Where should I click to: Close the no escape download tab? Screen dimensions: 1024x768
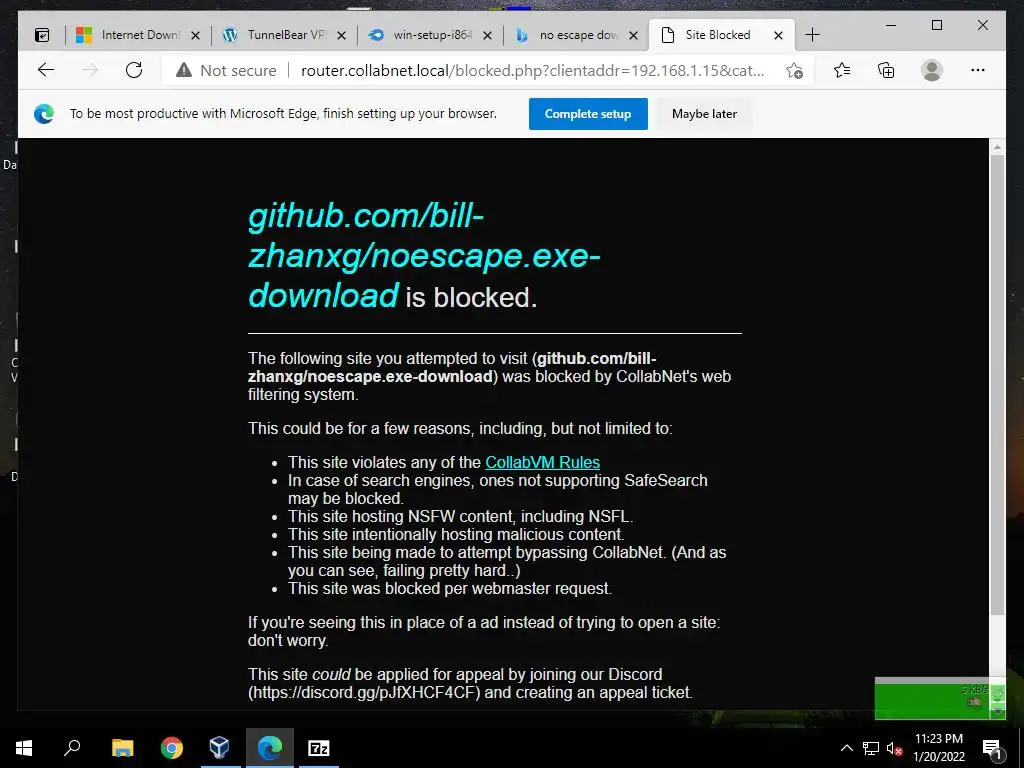[x=633, y=36]
